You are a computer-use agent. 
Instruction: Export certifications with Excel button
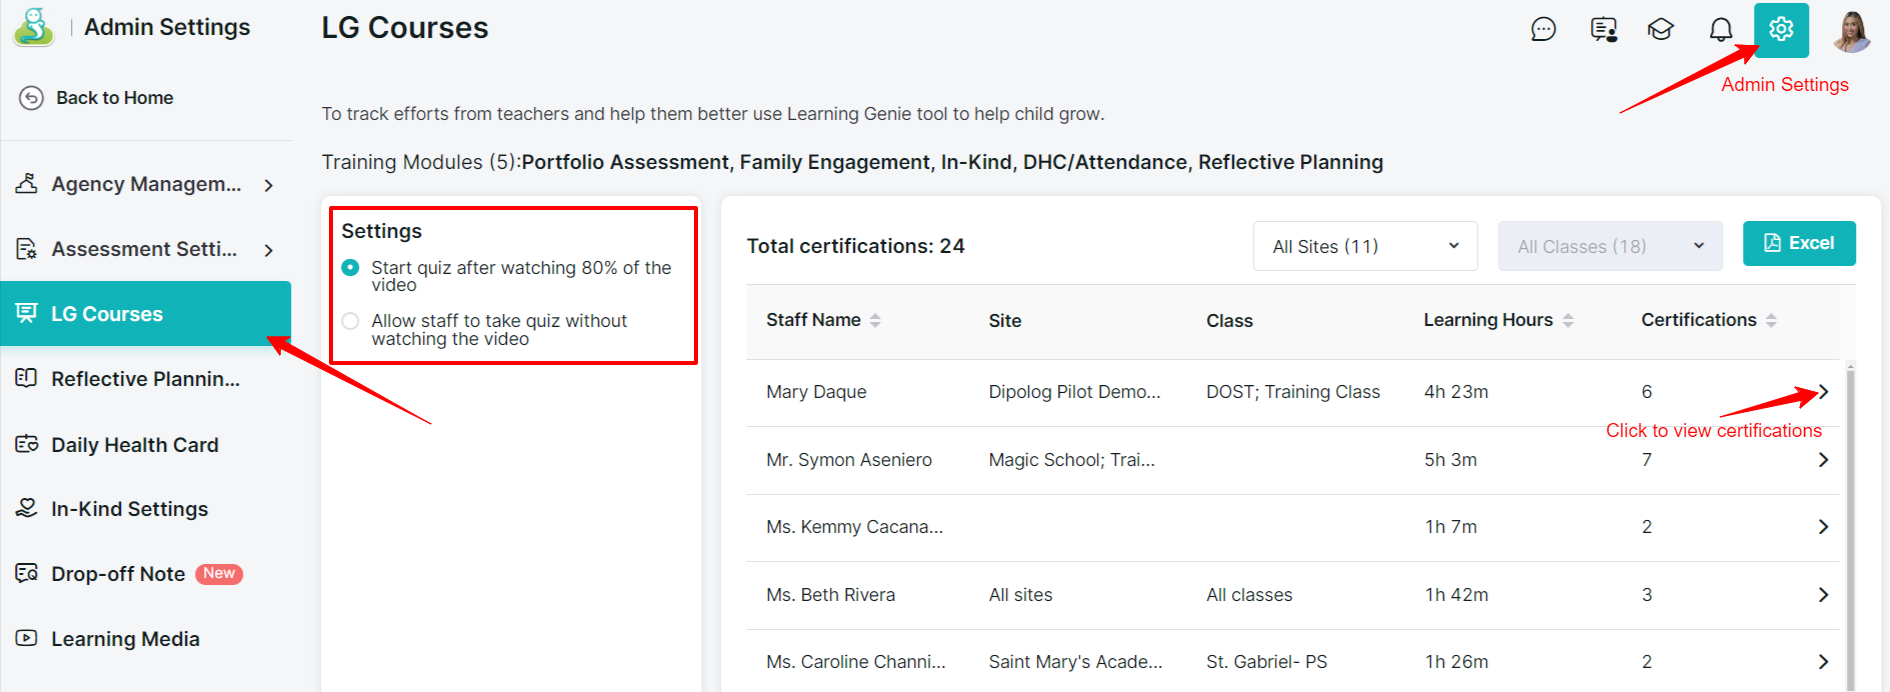[1799, 243]
